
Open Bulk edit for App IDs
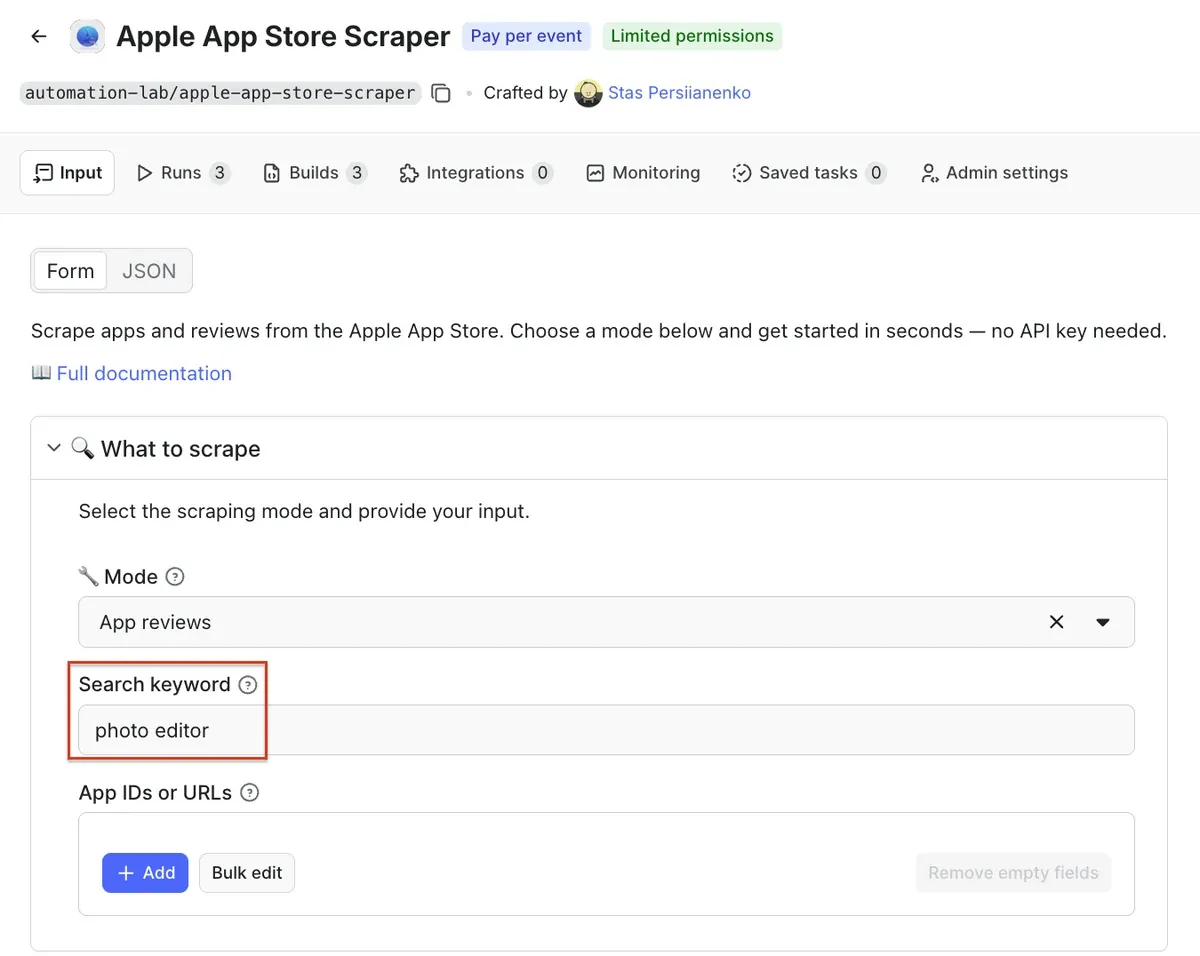tap(247, 873)
